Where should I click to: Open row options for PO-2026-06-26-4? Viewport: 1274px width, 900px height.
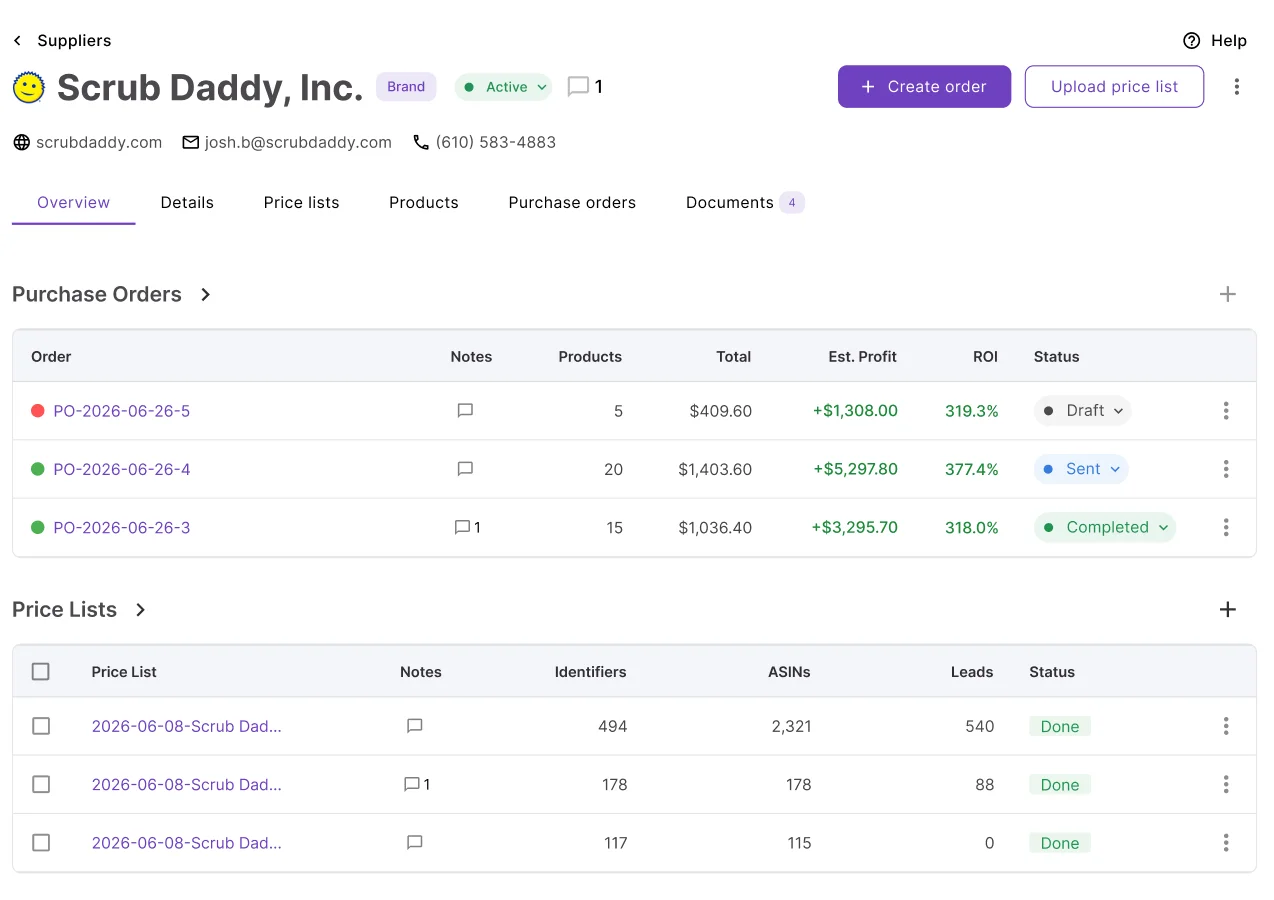click(x=1226, y=469)
